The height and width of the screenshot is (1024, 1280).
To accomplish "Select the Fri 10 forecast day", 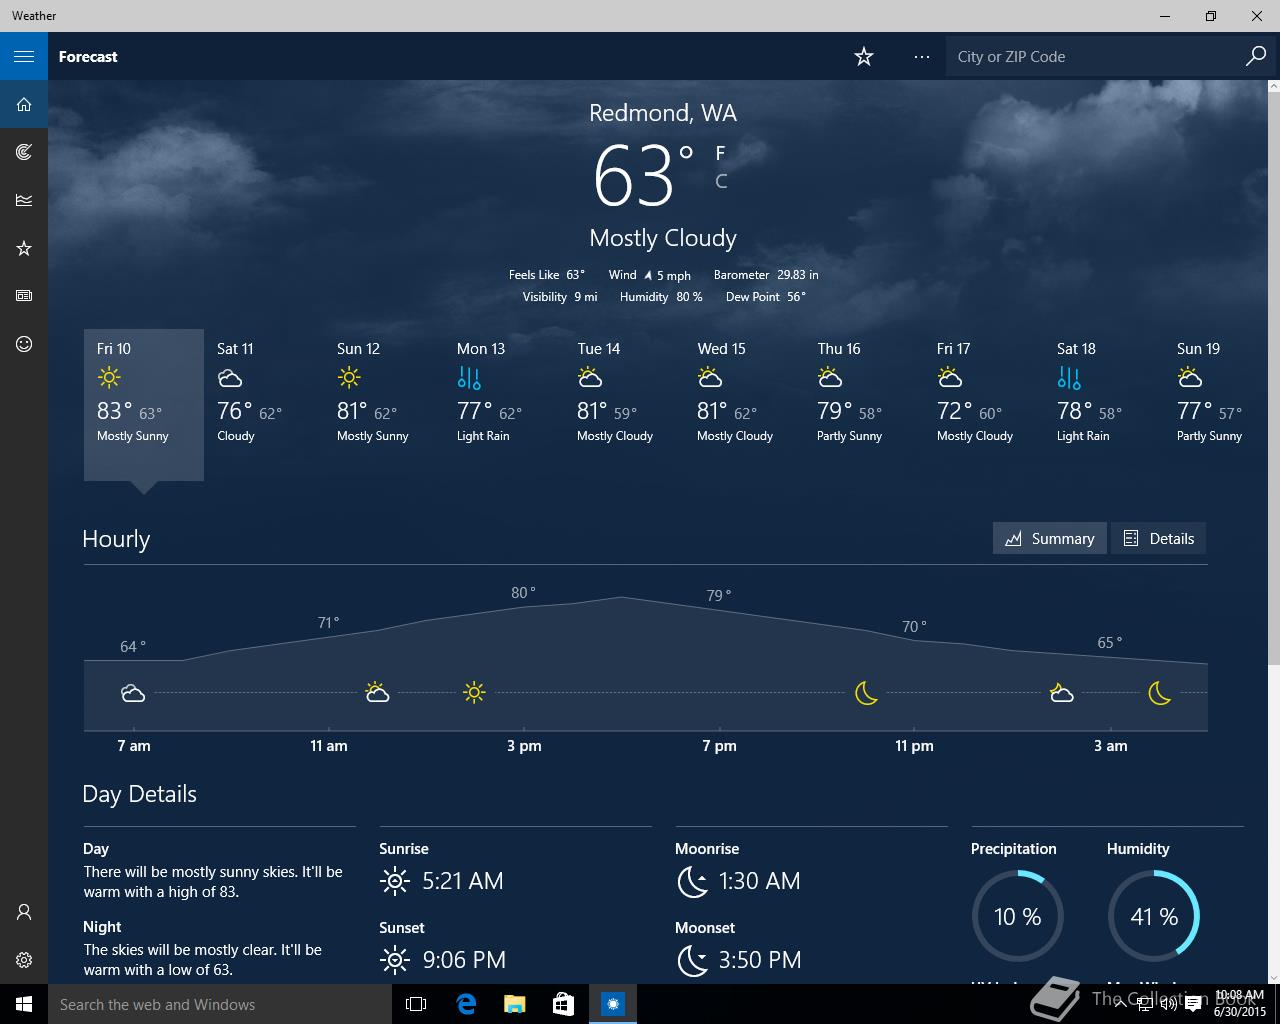I will 144,405.
